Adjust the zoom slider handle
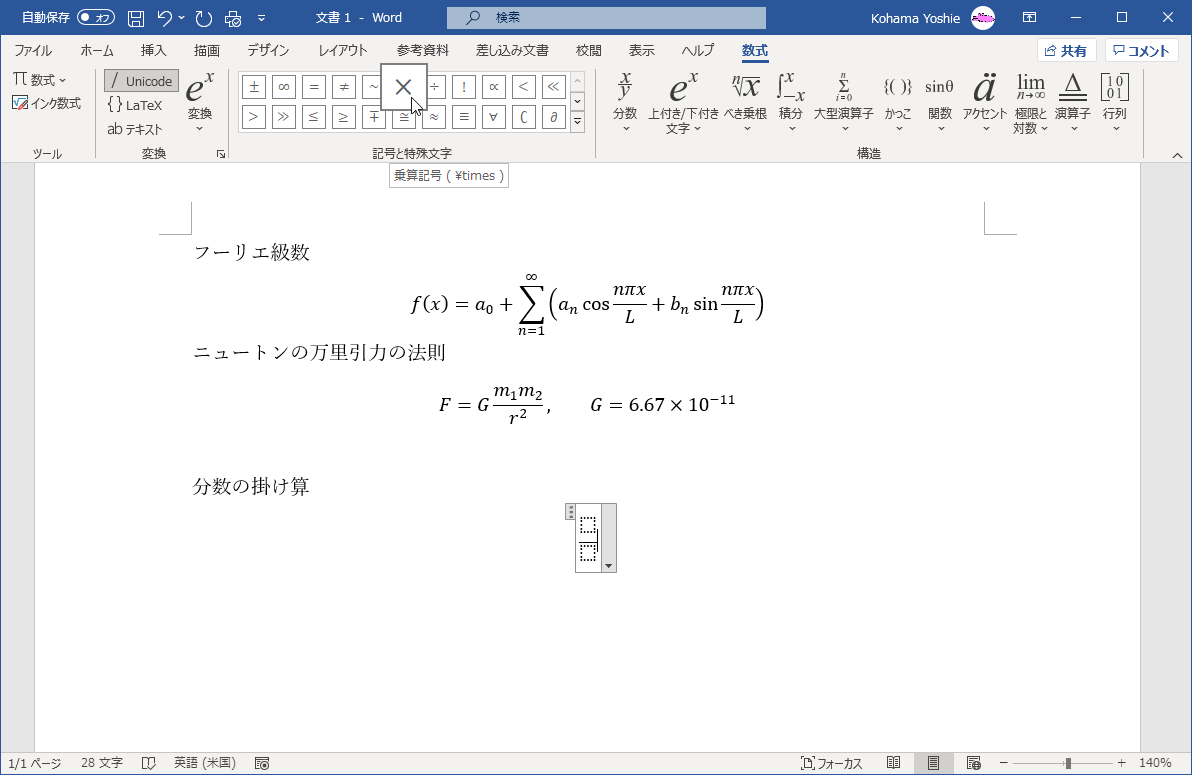The width and height of the screenshot is (1192, 775). click(x=1068, y=763)
